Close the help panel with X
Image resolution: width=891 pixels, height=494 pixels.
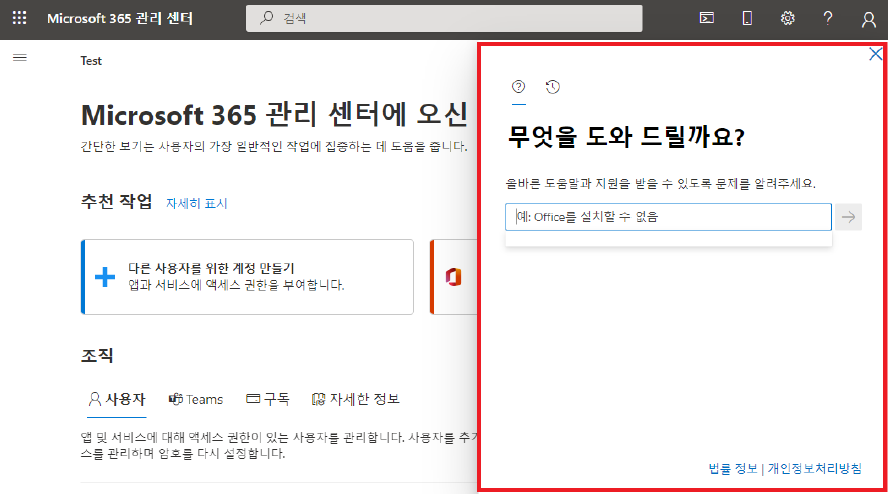pos(875,54)
